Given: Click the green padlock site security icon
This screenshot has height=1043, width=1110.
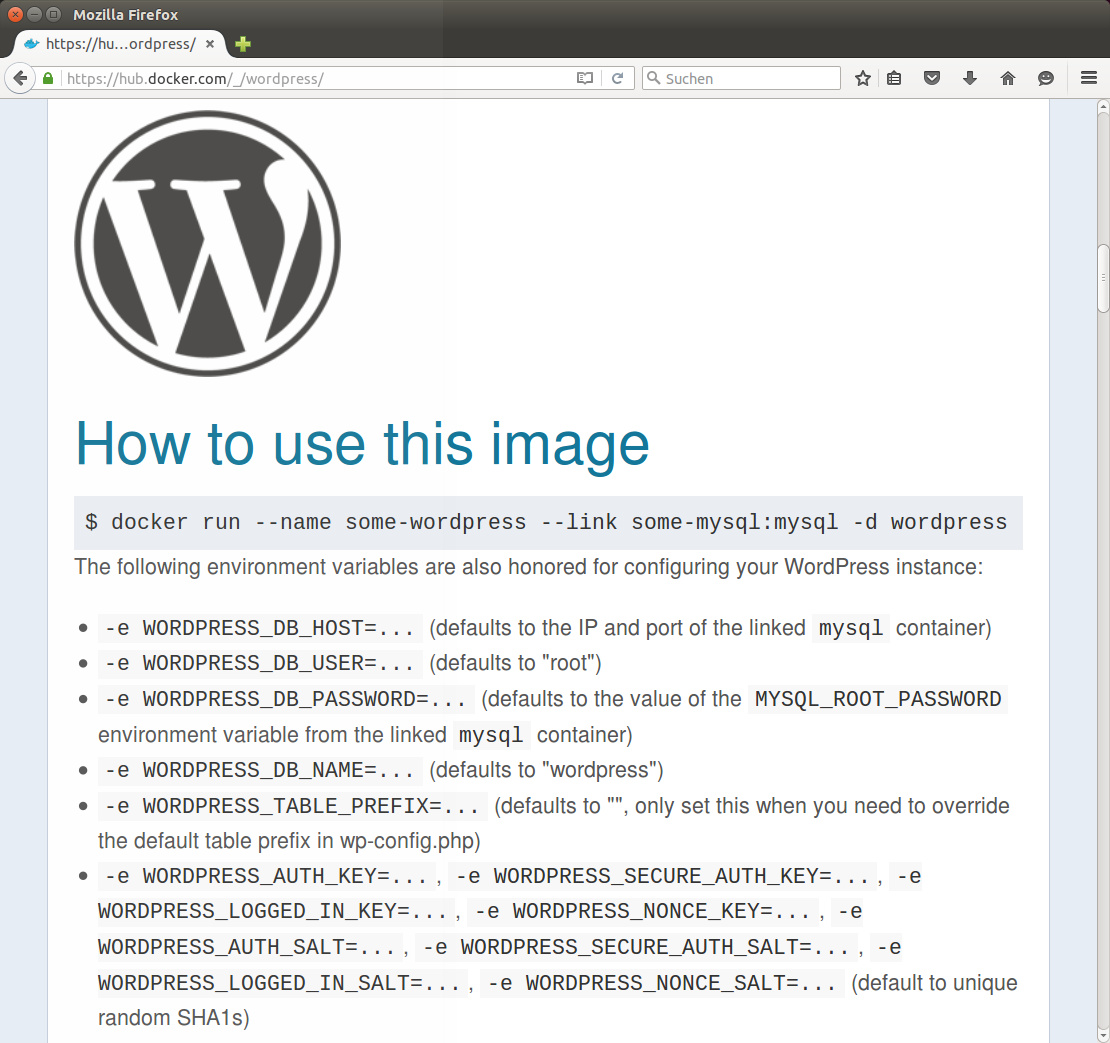Looking at the screenshot, I should point(47,78).
